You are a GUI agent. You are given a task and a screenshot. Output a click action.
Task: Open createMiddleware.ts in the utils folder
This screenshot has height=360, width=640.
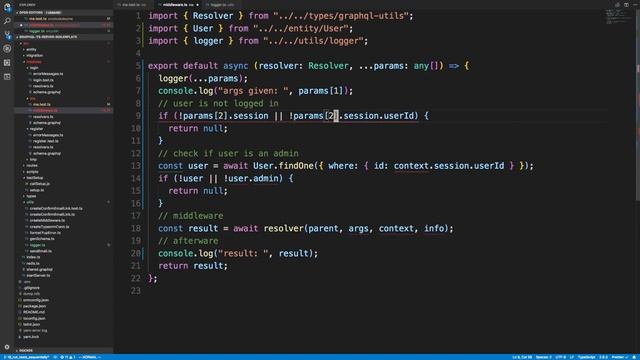[x=47, y=221]
